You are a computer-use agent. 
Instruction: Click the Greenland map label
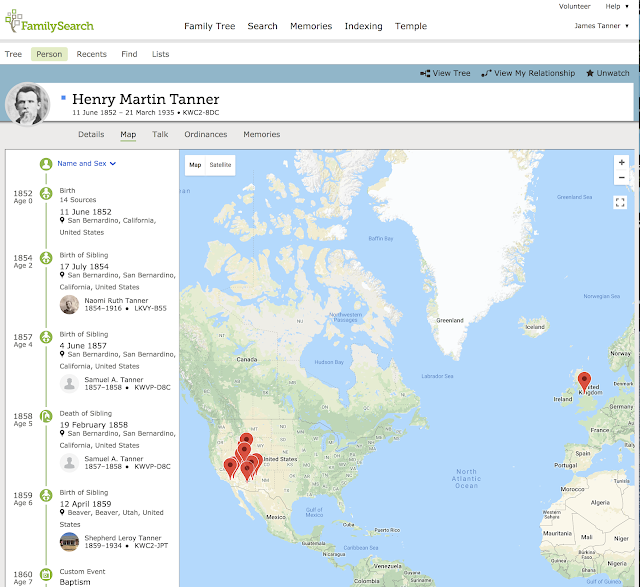coord(450,320)
